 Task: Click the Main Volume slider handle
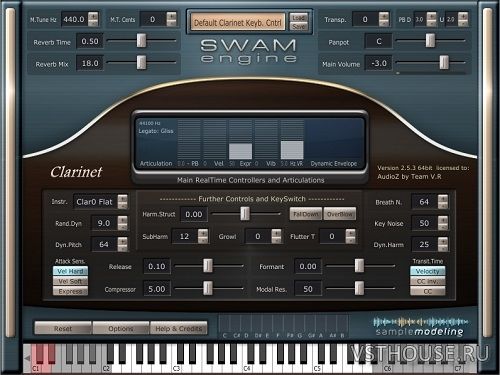[444, 62]
